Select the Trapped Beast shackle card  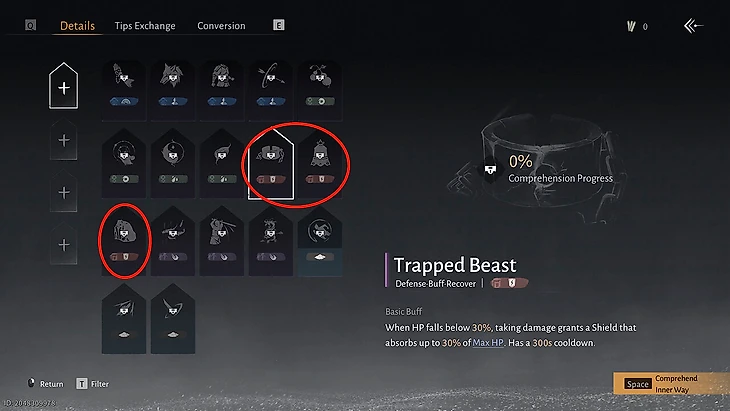[270, 164]
